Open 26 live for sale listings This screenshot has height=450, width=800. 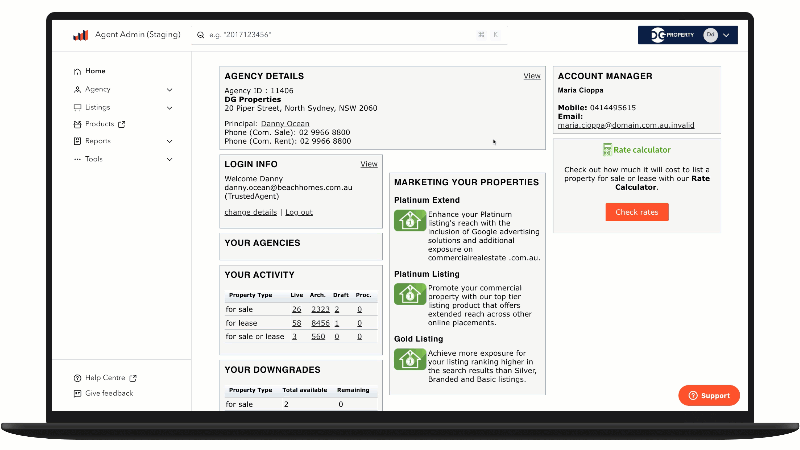point(296,309)
